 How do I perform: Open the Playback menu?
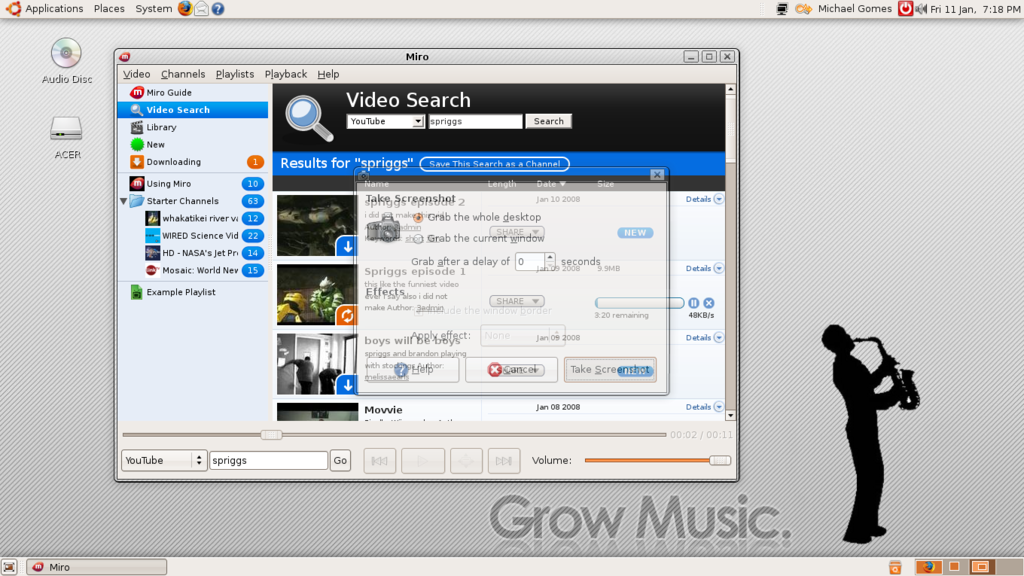(285, 74)
